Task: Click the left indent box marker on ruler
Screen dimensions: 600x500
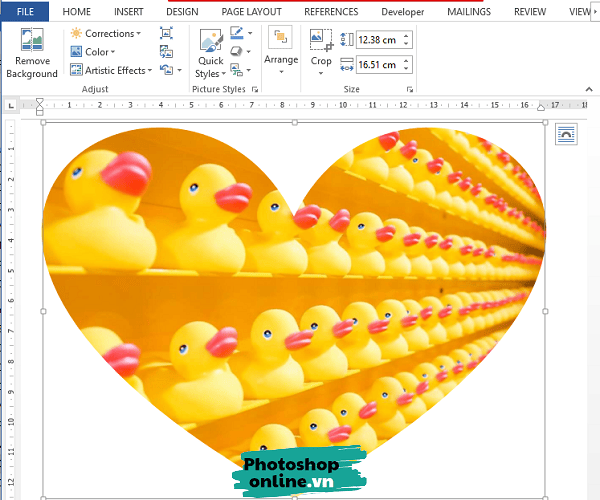Action: [39, 112]
